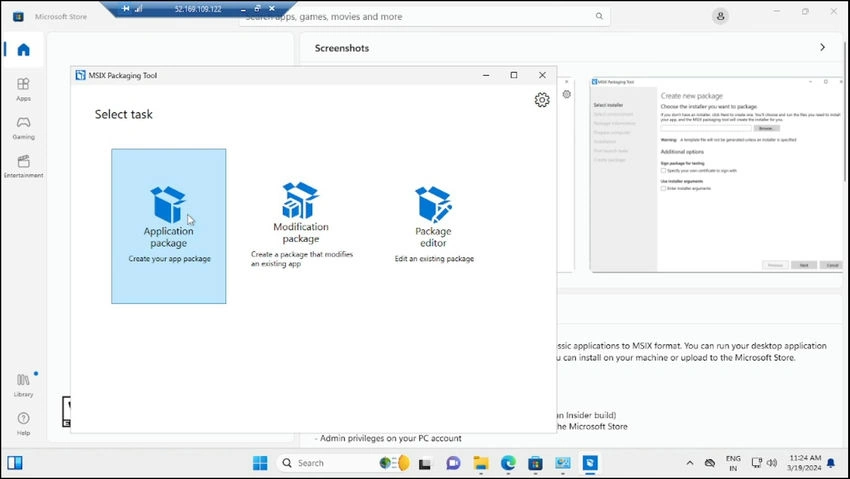Open Apps section in Microsoft Store
The width and height of the screenshot is (850, 479).
[23, 89]
